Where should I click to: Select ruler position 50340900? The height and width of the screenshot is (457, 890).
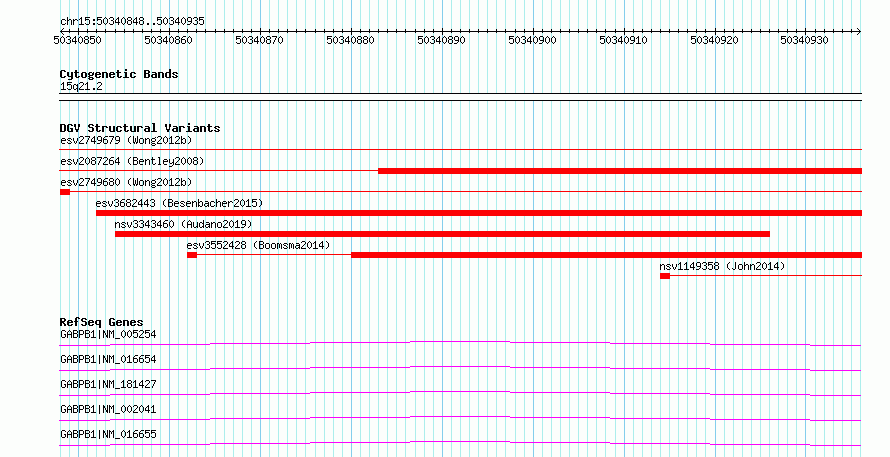pyautogui.click(x=532, y=40)
